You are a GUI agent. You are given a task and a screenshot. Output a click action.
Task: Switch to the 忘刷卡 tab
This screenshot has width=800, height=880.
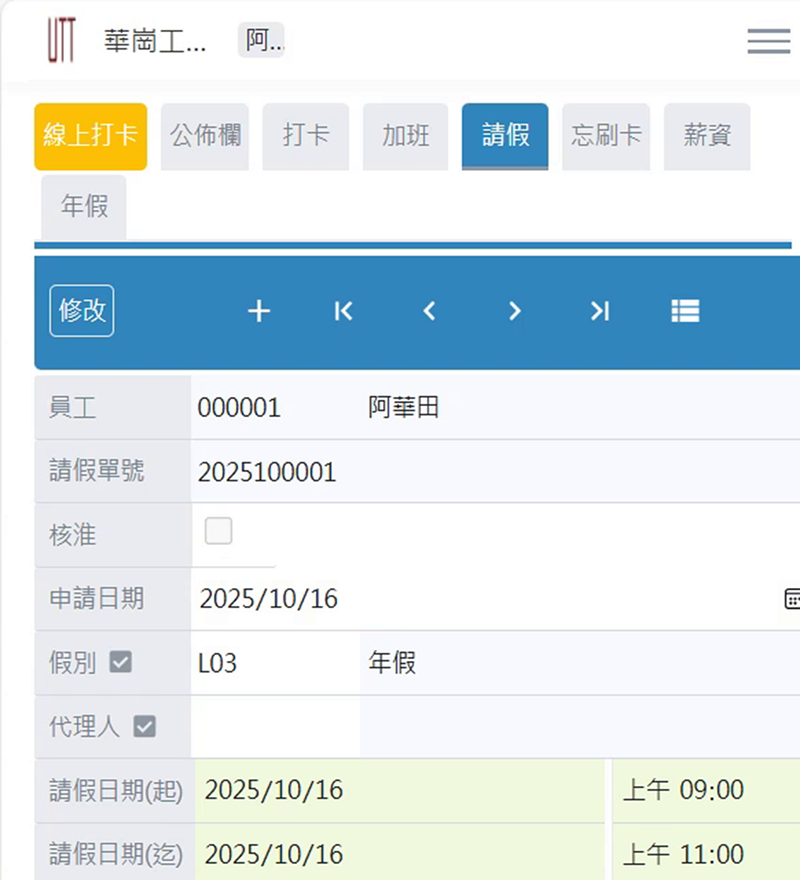pyautogui.click(x=606, y=136)
